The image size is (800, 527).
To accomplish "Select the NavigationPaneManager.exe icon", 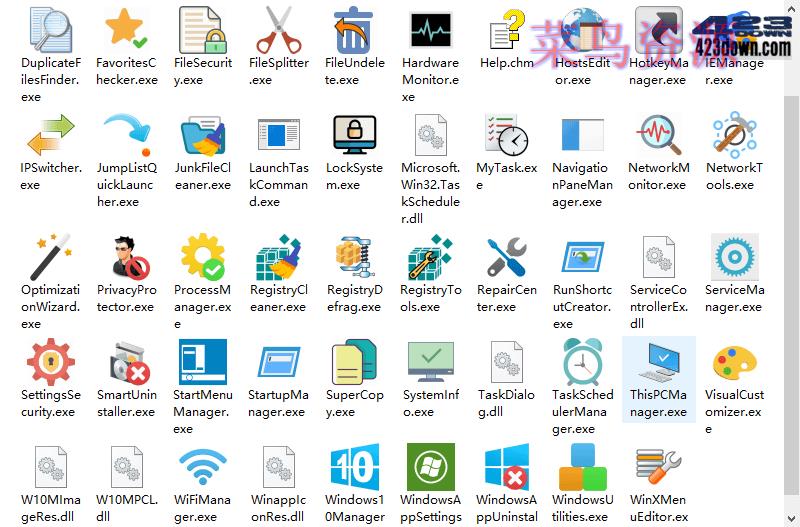I will [582, 135].
